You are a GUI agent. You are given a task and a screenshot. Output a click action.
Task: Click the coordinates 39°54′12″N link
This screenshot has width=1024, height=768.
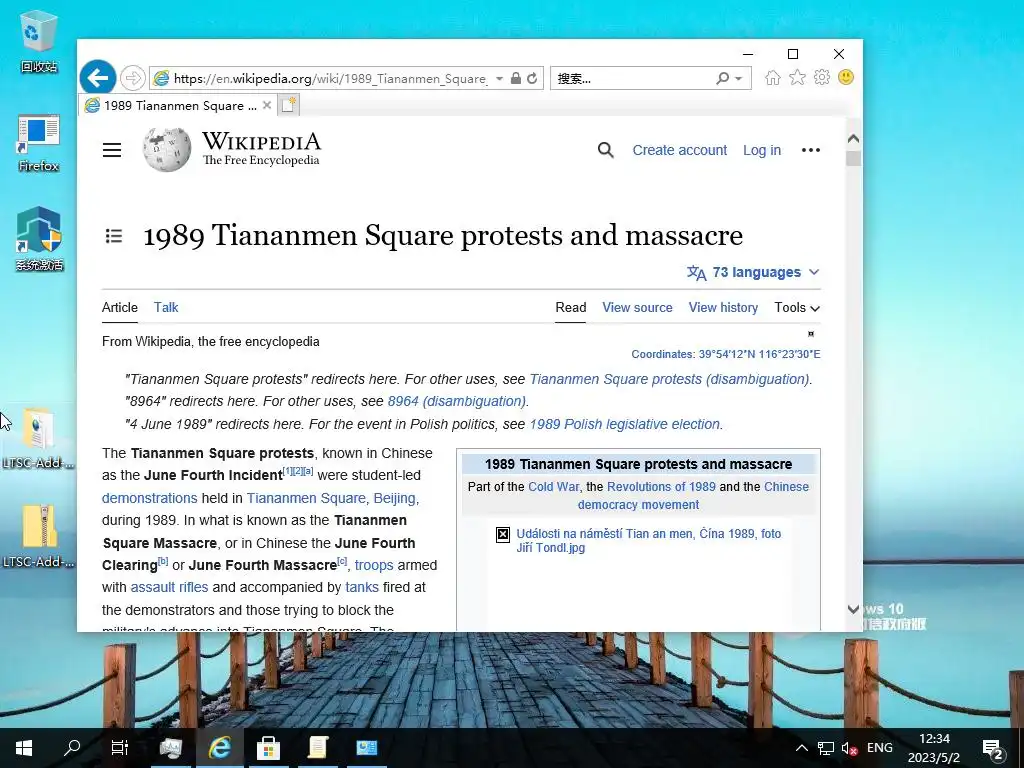pos(759,355)
